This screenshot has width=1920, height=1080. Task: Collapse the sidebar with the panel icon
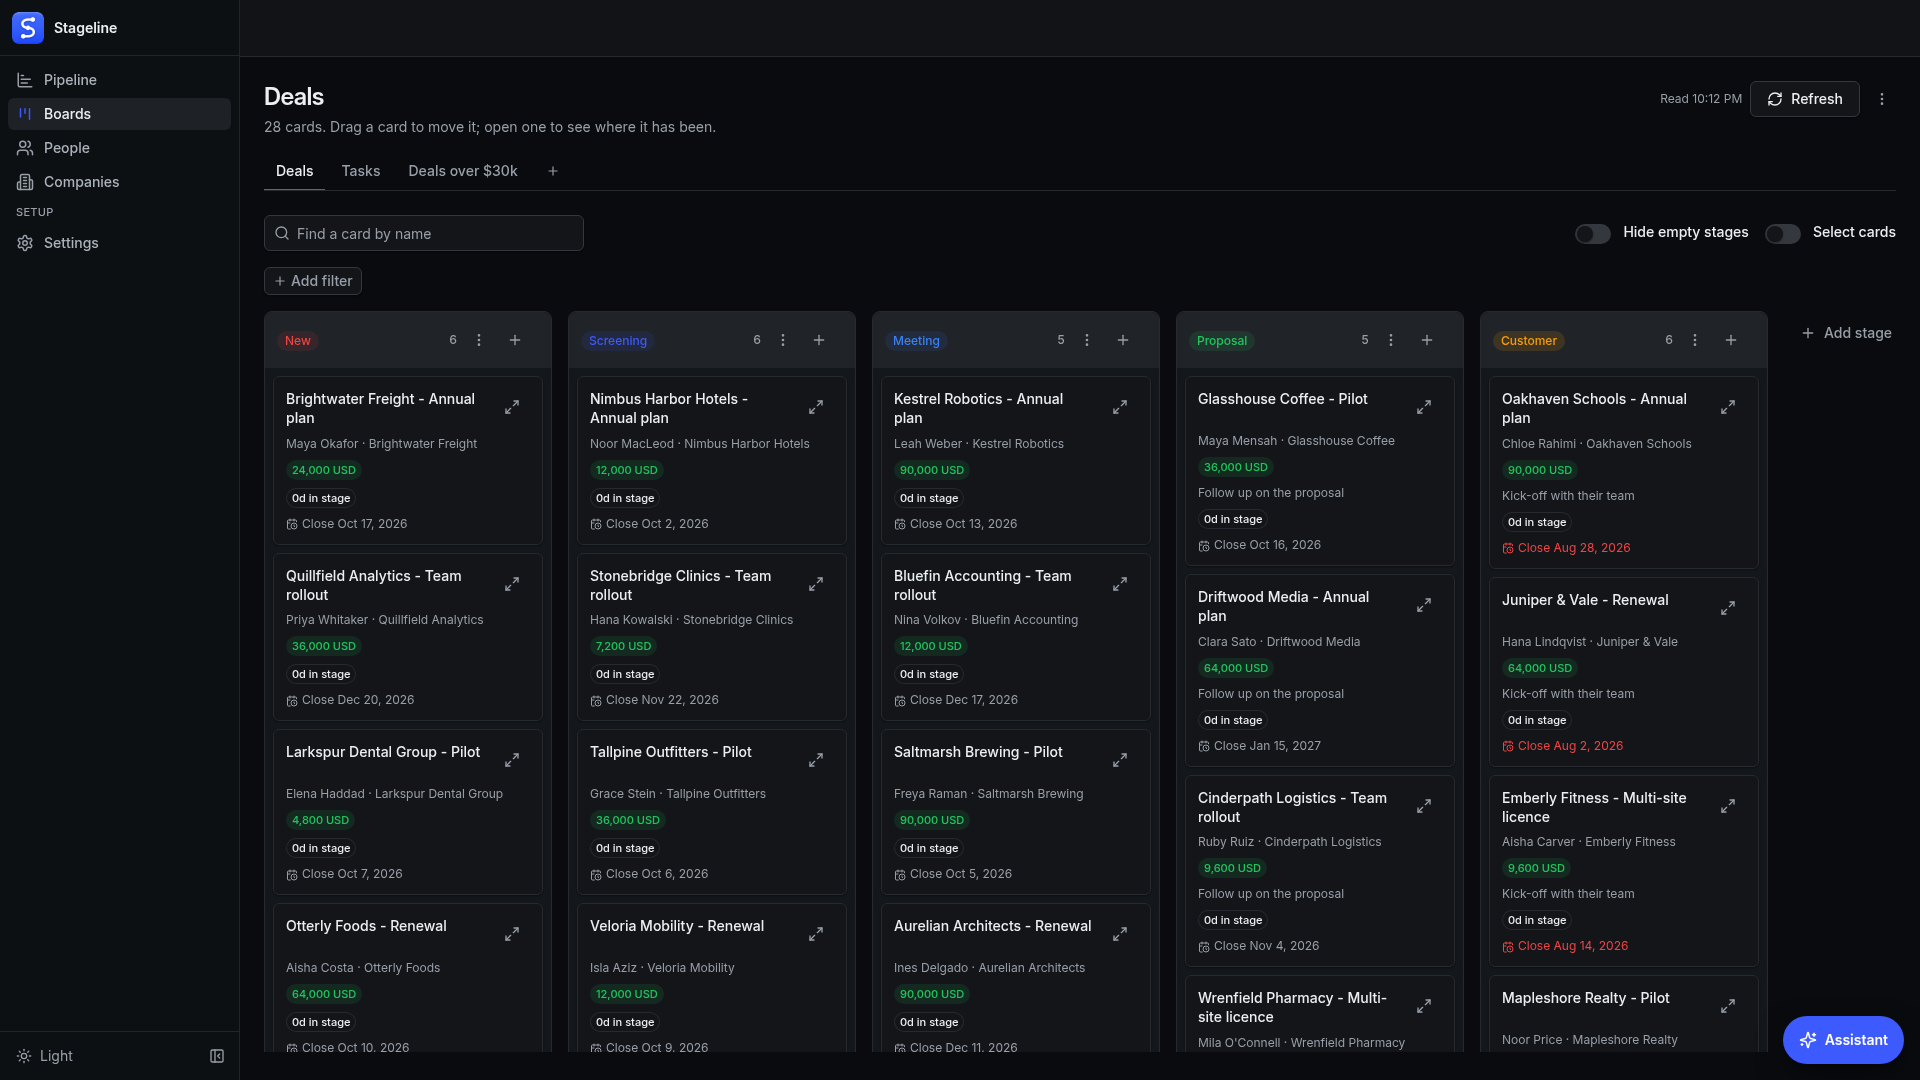point(217,1056)
